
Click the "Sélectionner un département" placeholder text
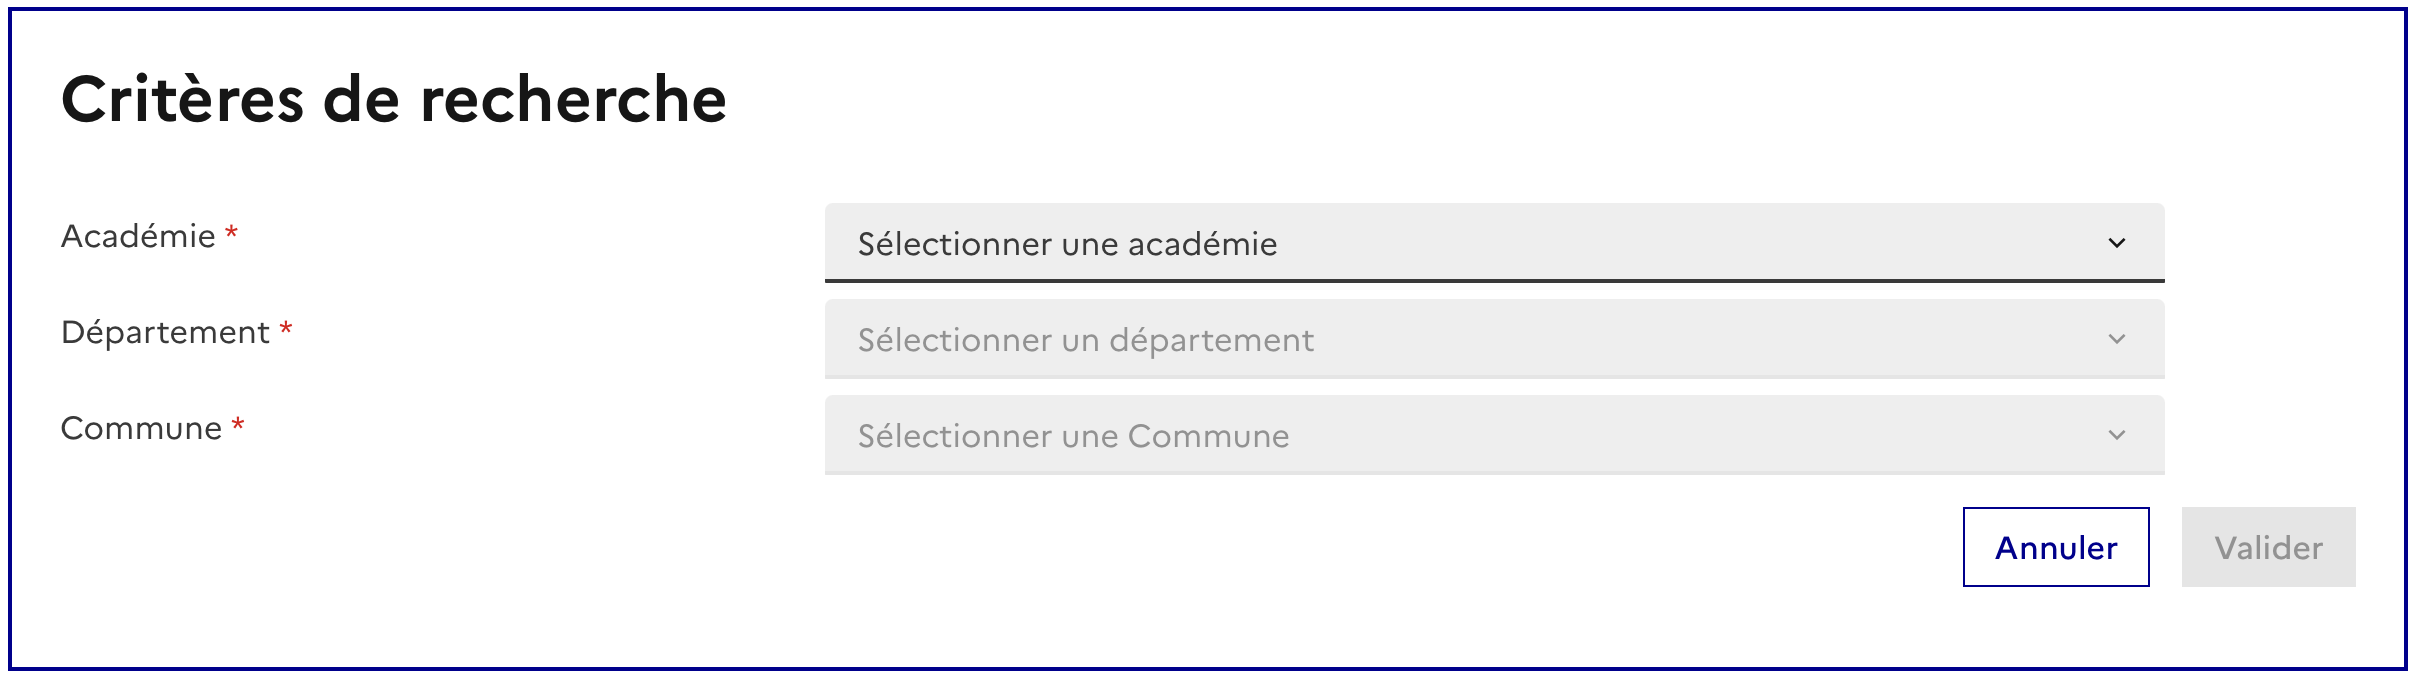1085,340
